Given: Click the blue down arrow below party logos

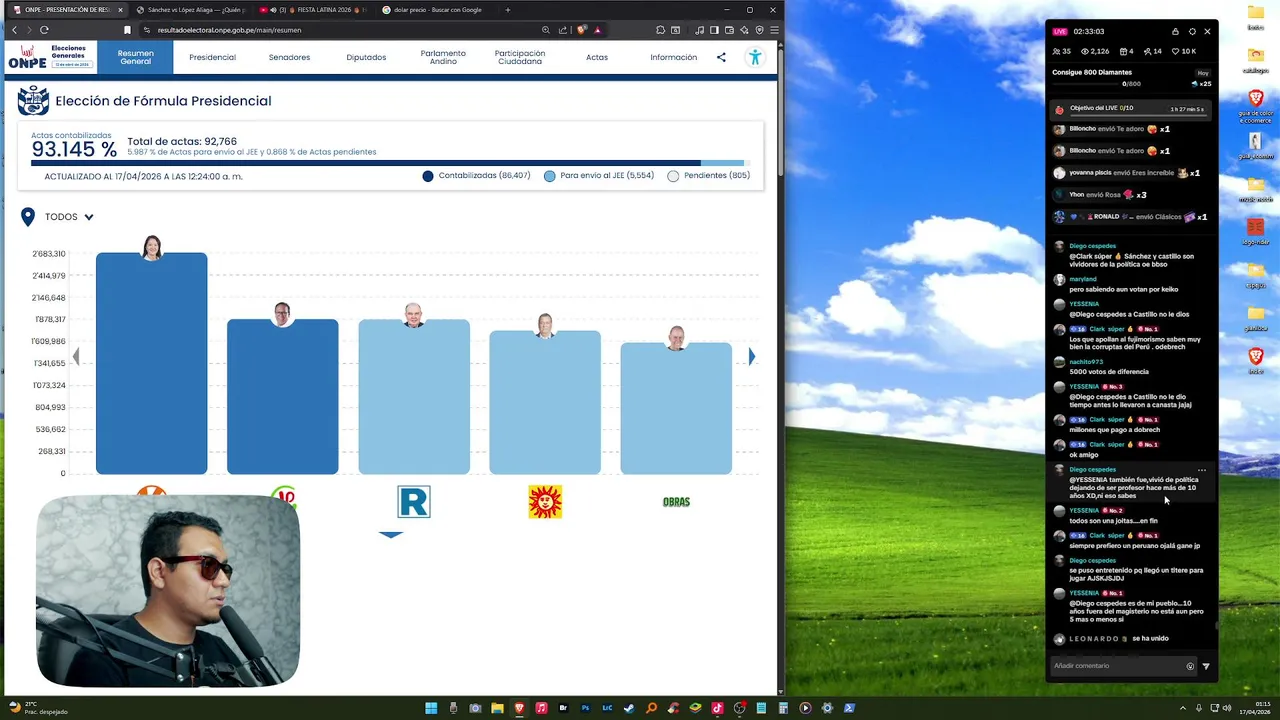Looking at the screenshot, I should click(x=391, y=535).
